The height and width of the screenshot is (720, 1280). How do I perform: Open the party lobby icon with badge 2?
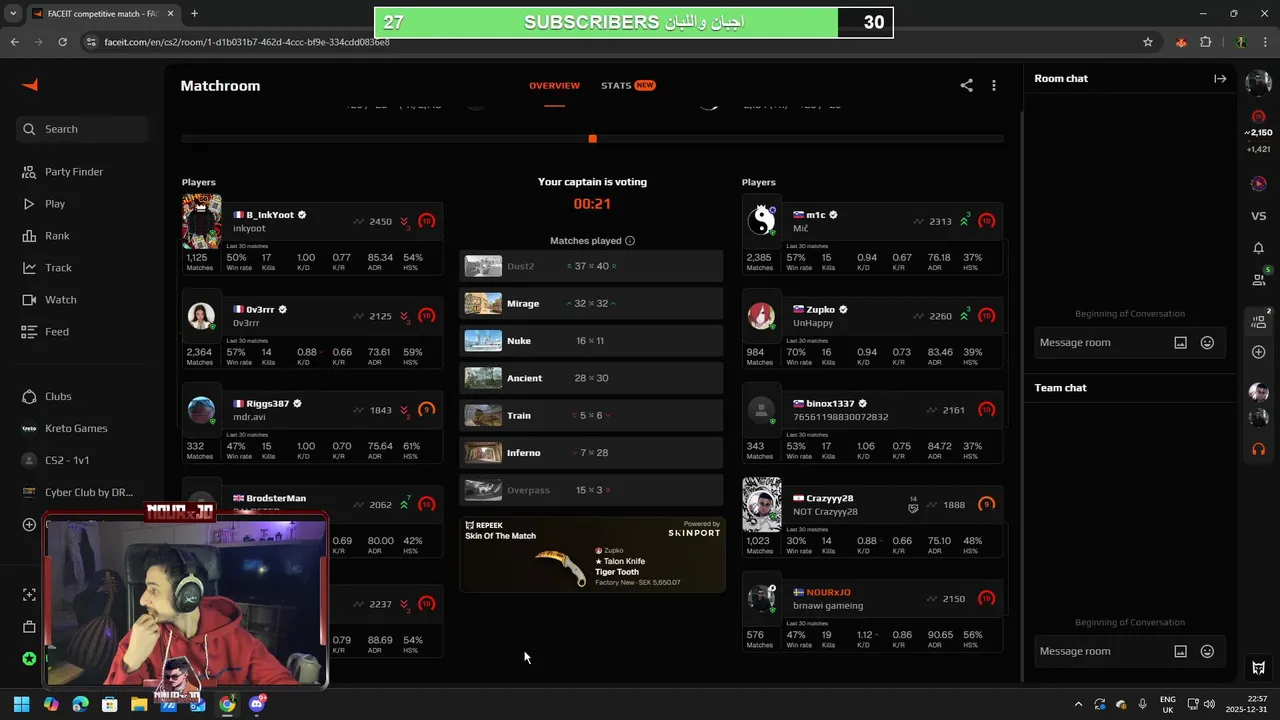tap(1258, 322)
